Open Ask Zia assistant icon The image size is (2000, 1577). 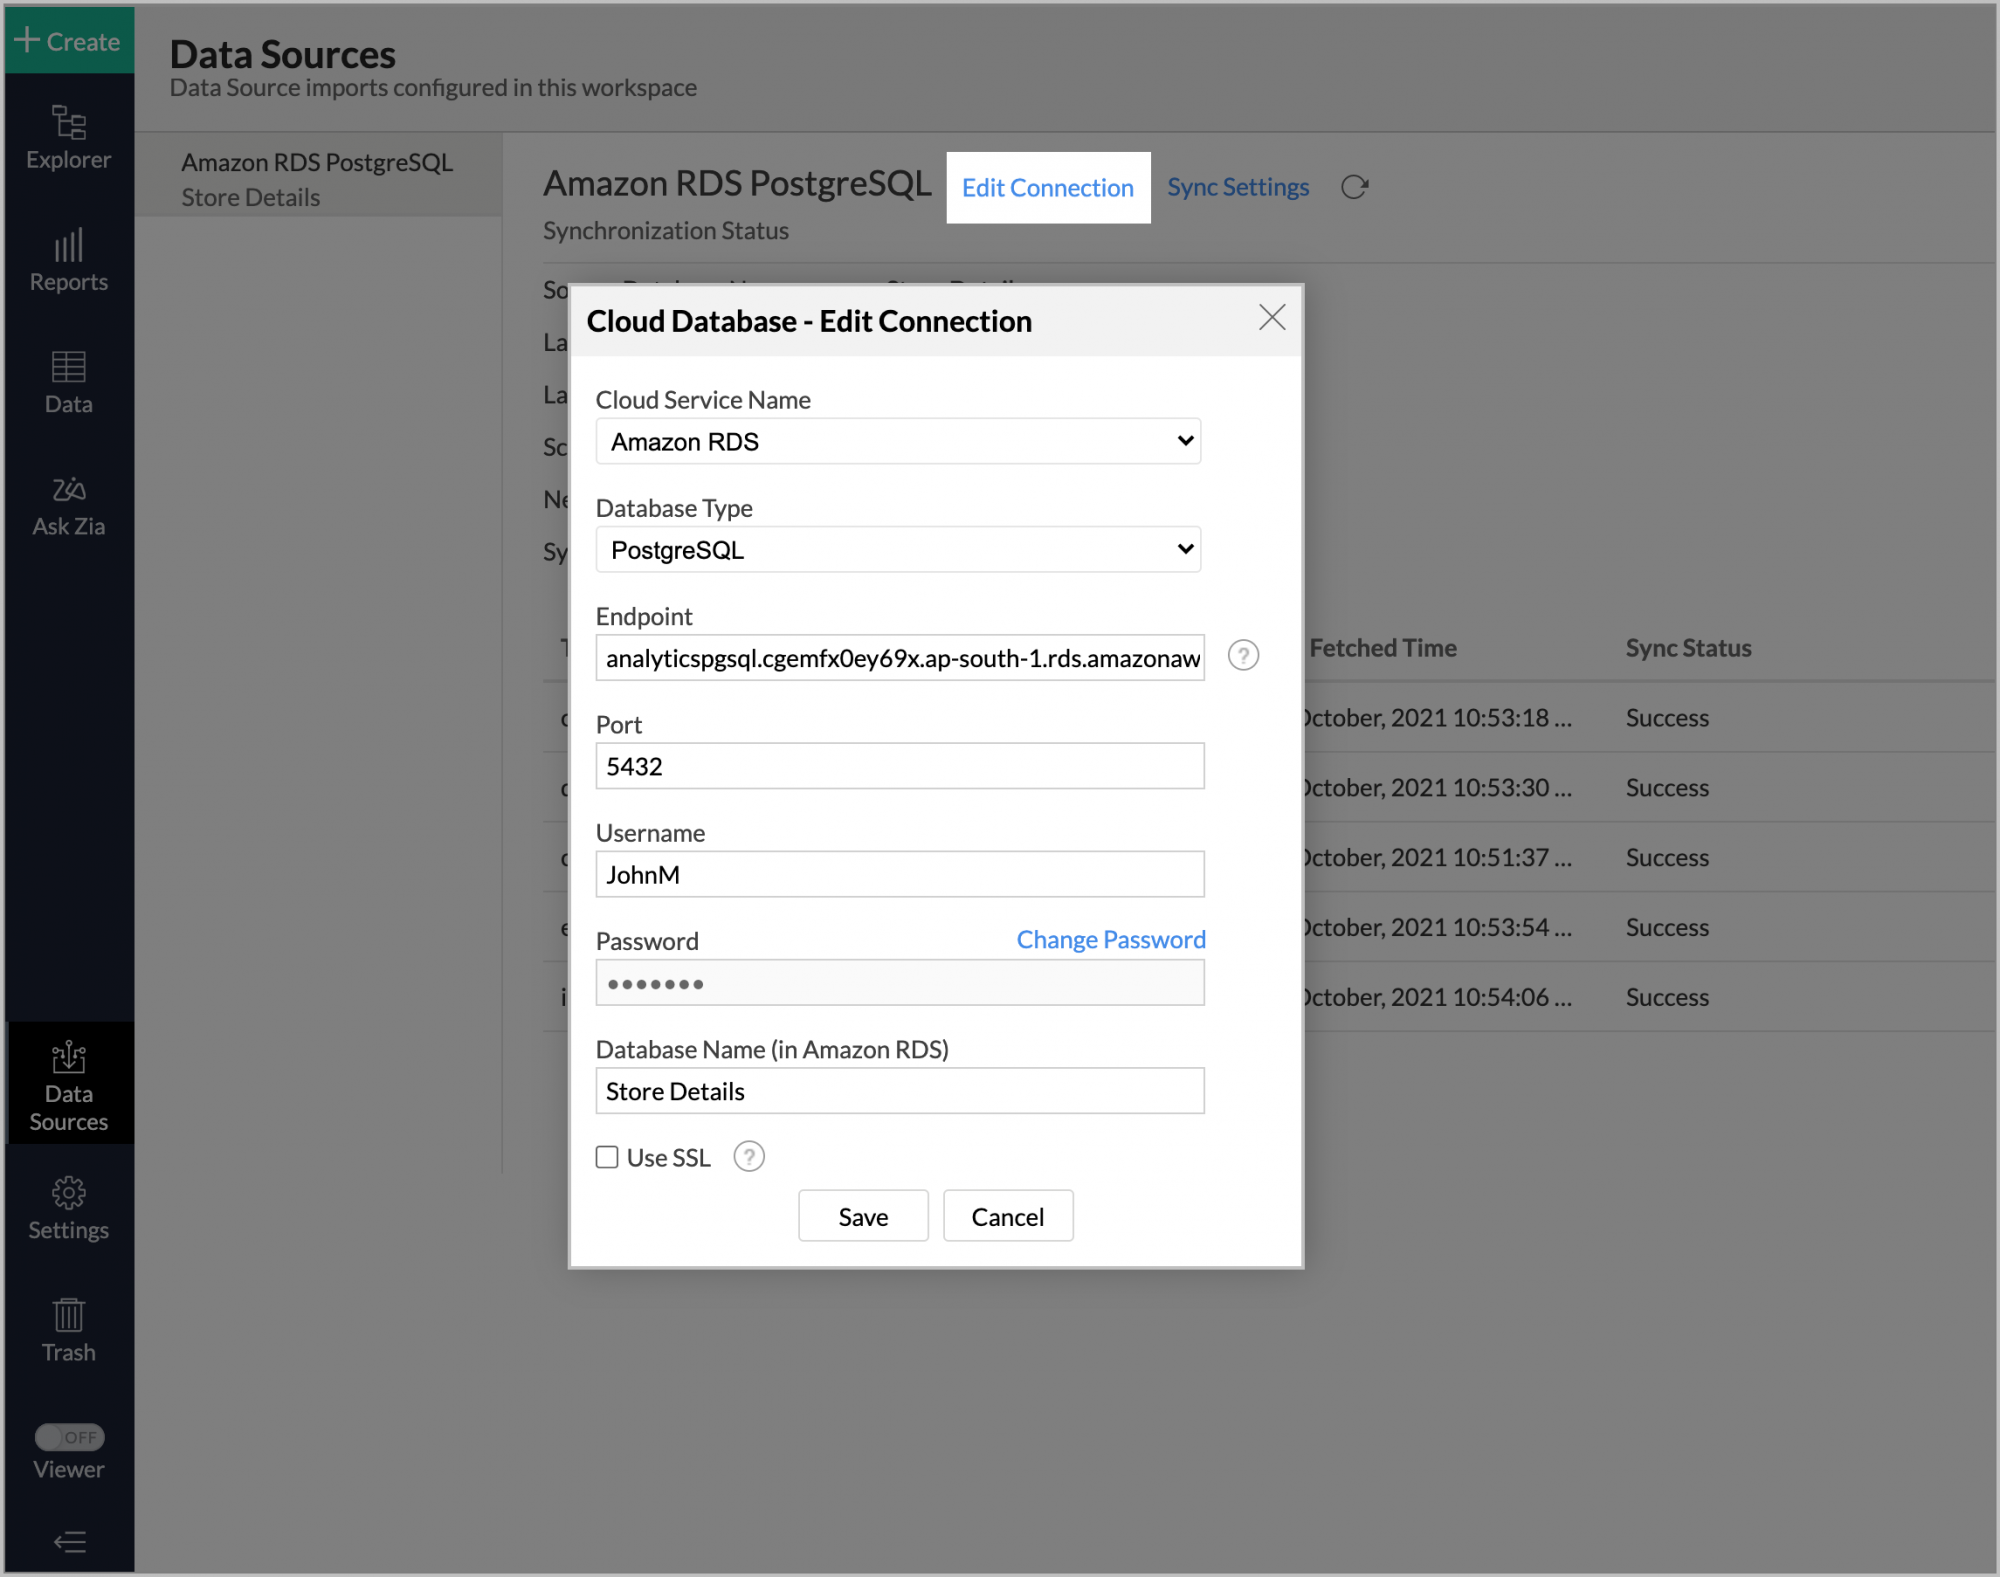[x=68, y=506]
